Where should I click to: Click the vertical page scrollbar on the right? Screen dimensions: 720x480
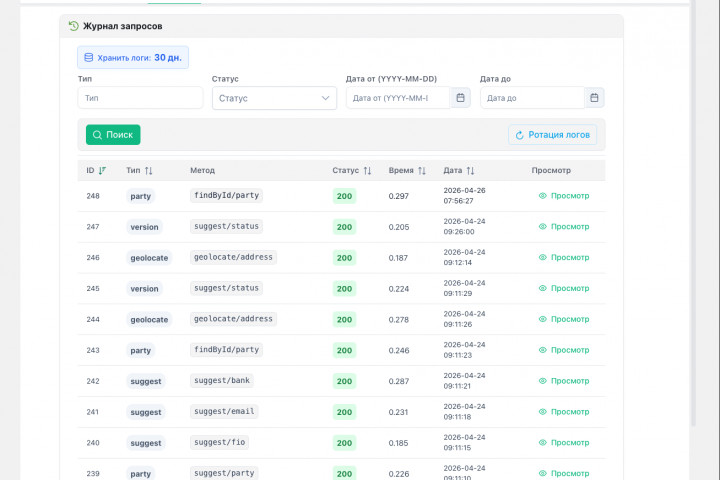[x=694, y=200]
